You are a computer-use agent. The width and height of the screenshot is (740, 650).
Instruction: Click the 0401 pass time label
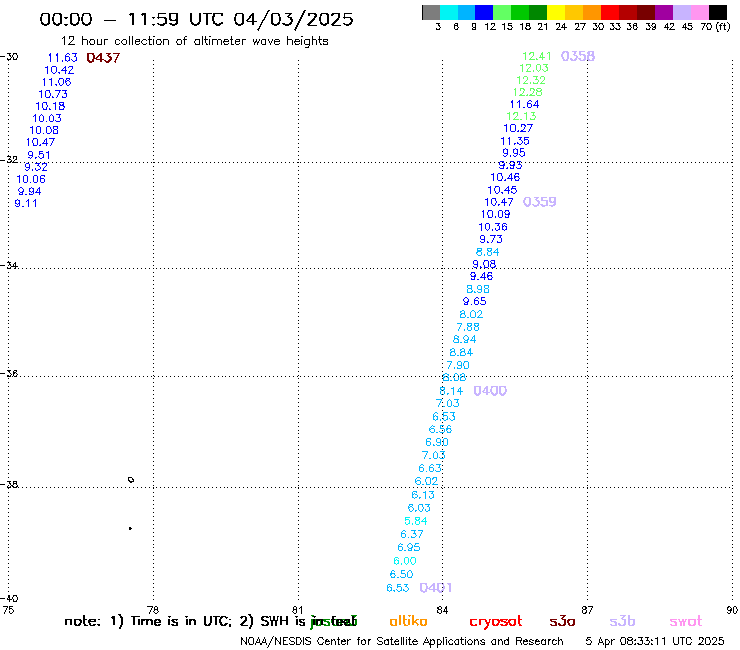pos(436,588)
